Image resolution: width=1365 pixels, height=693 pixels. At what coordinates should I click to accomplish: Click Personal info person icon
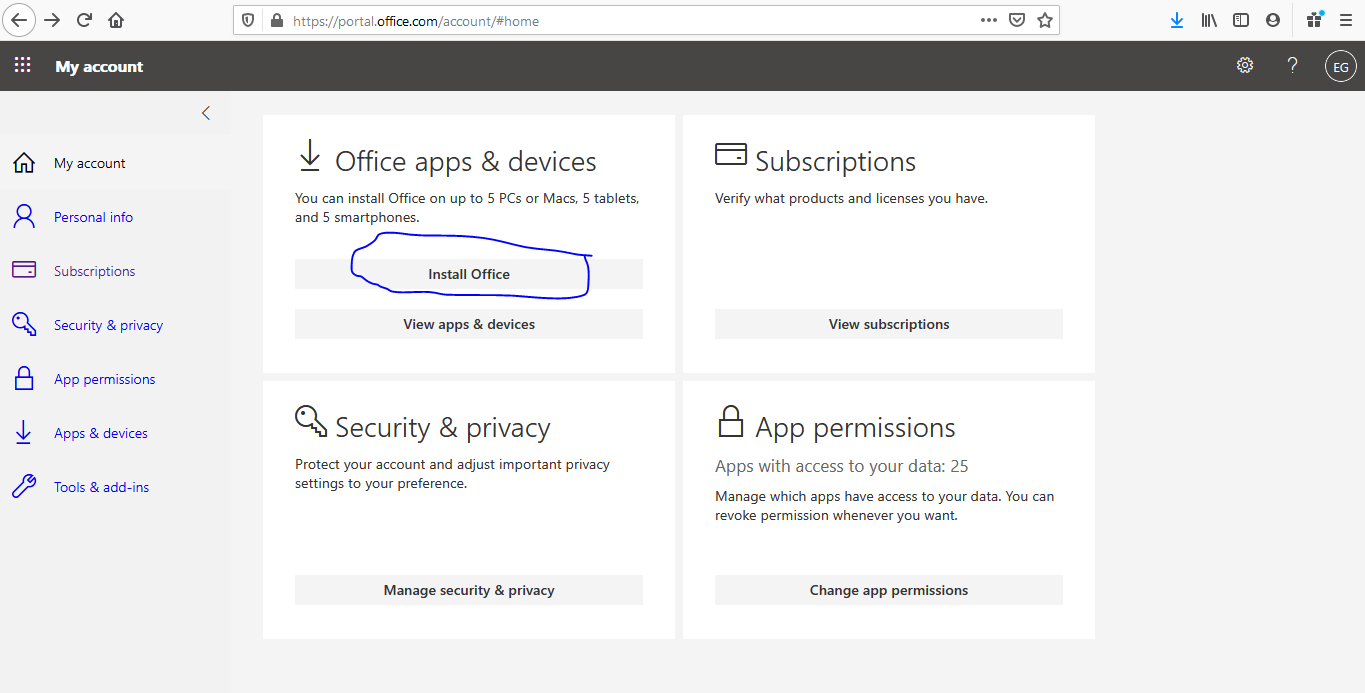tap(24, 217)
